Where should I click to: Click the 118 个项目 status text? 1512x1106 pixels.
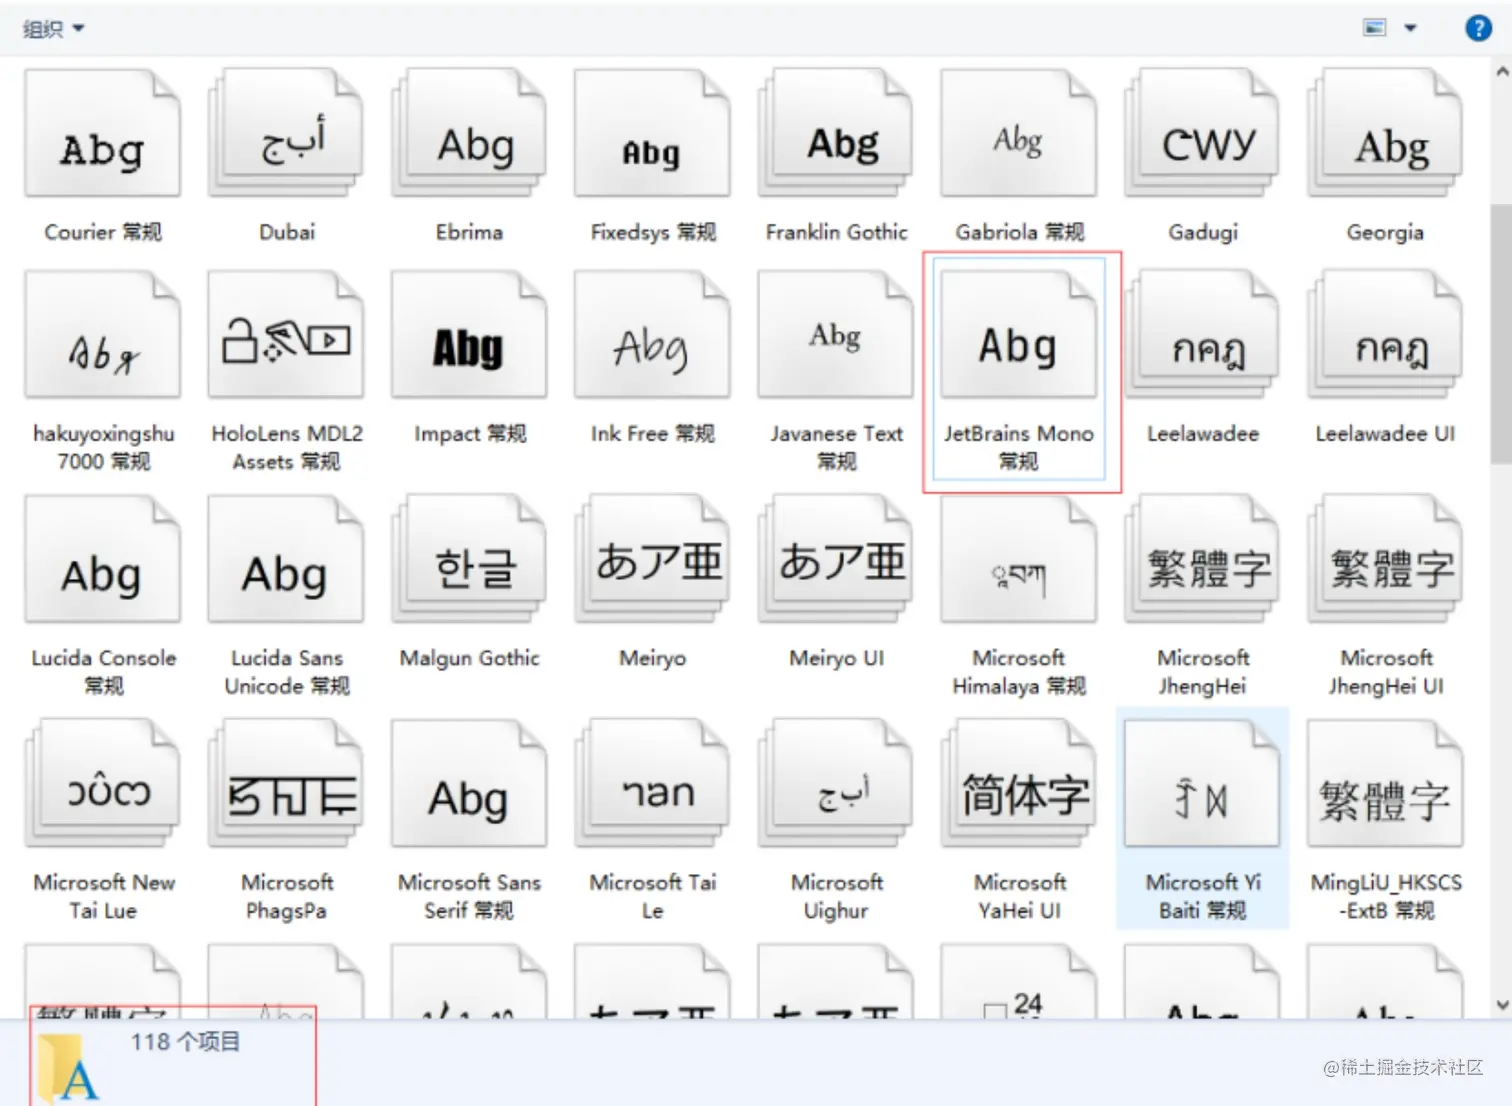click(185, 1042)
